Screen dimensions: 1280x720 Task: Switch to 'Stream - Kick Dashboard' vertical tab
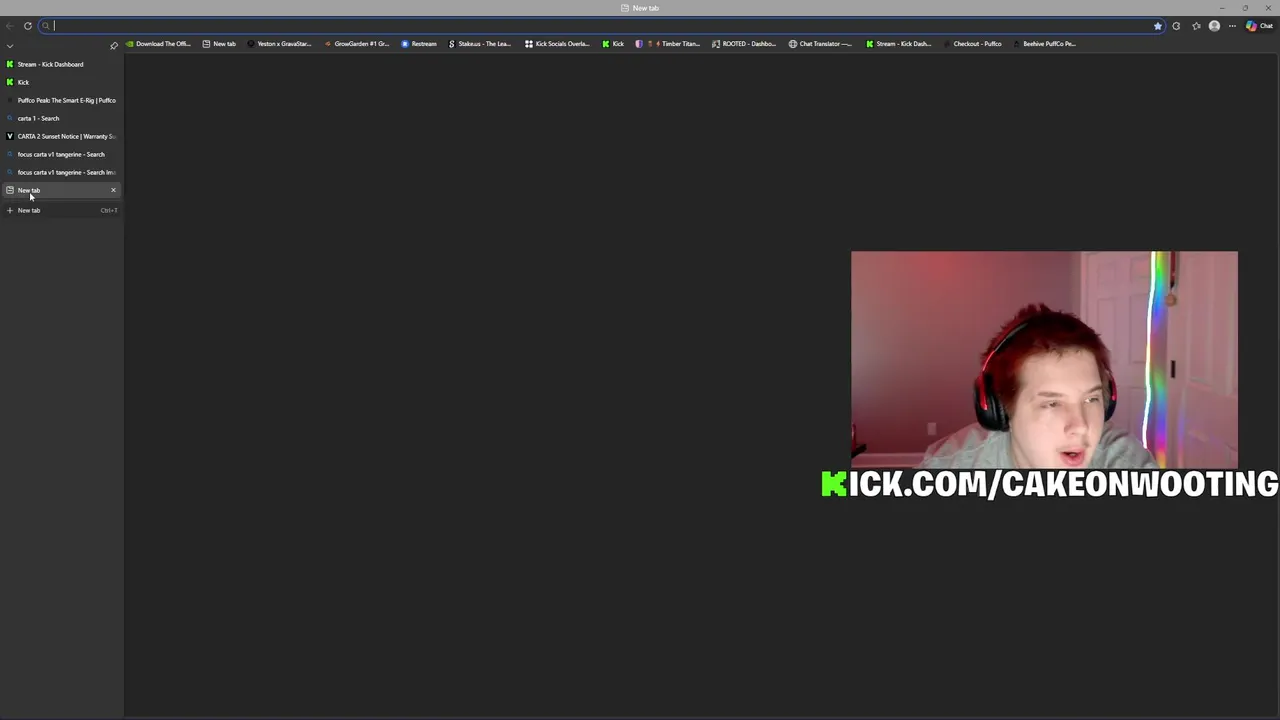tap(62, 64)
